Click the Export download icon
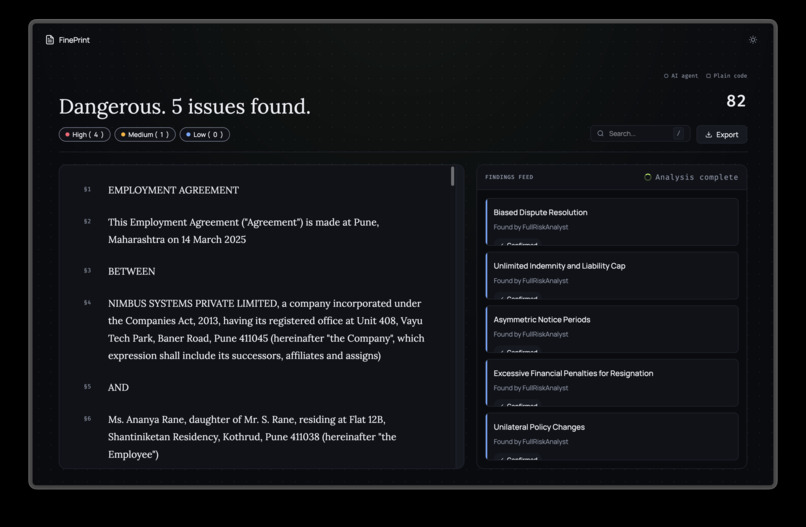This screenshot has width=806, height=527. point(708,135)
